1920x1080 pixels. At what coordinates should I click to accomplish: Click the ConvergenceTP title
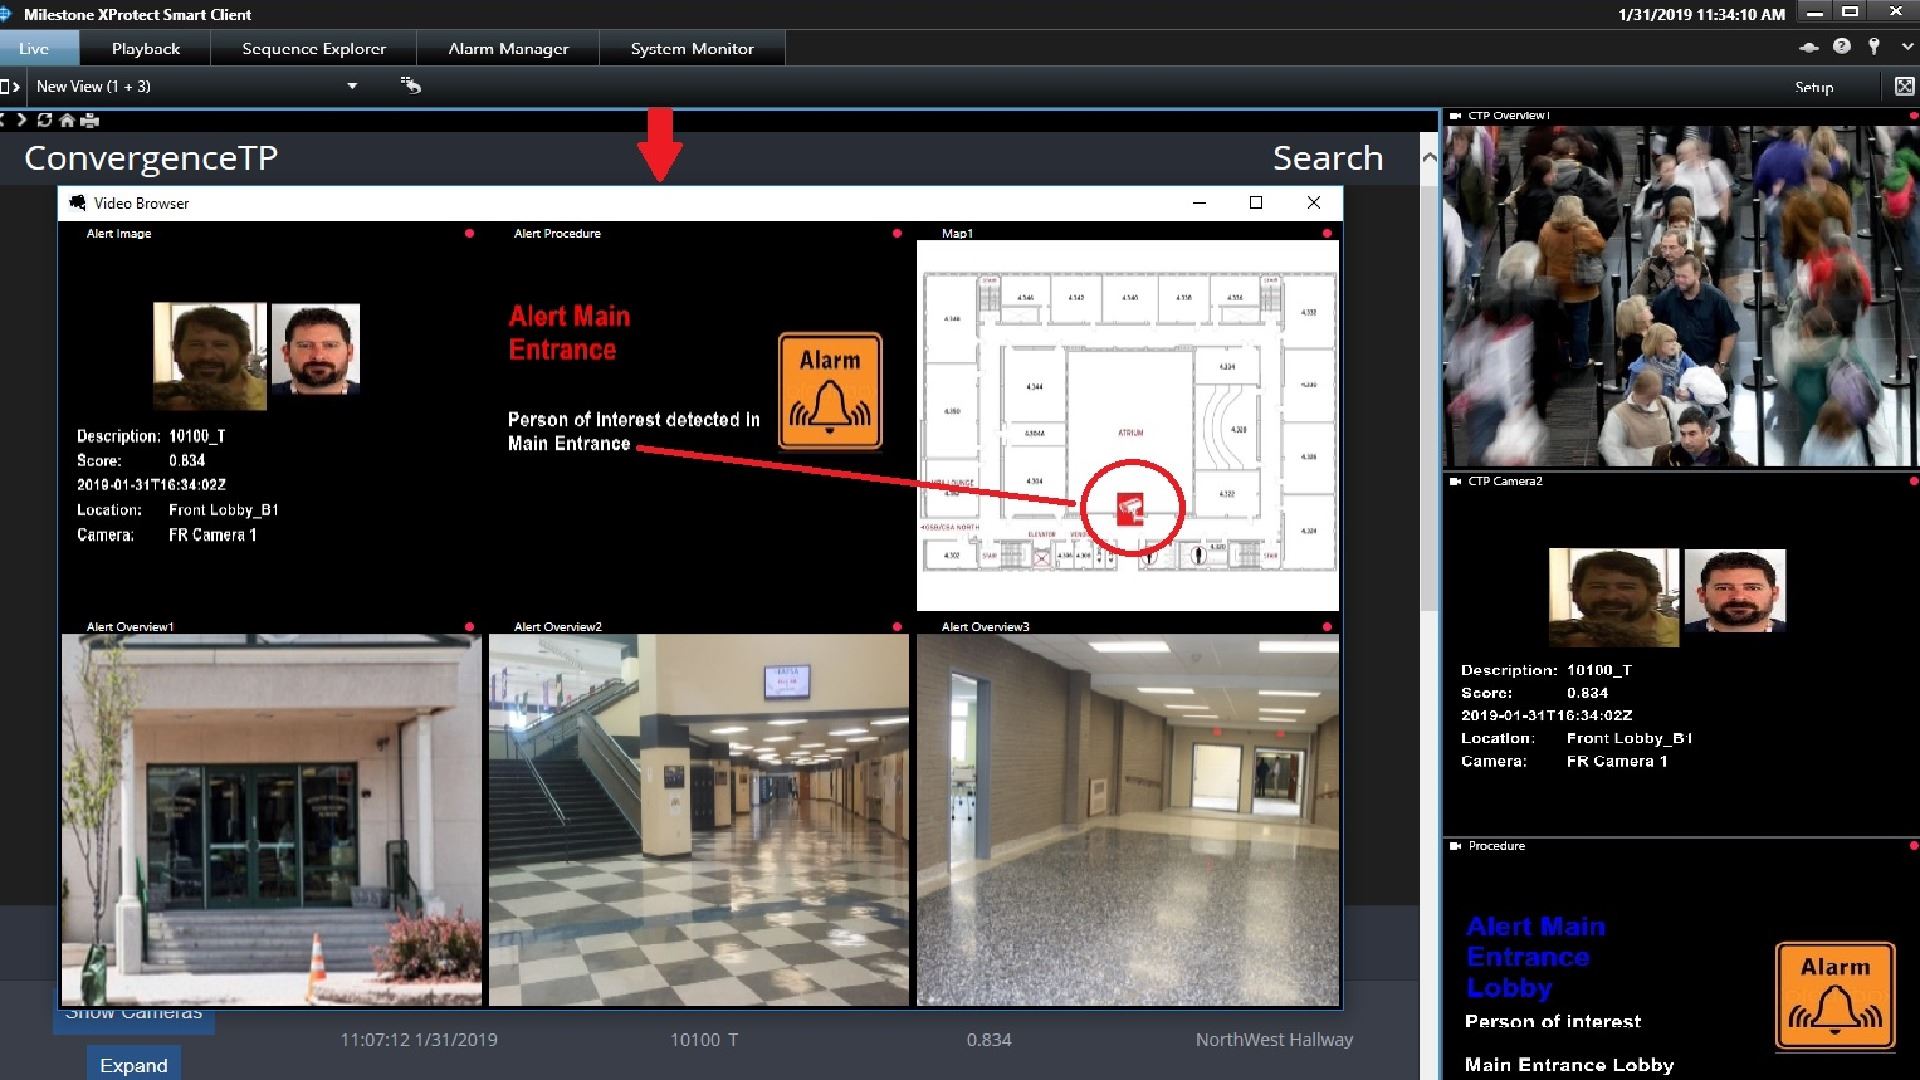coord(151,158)
